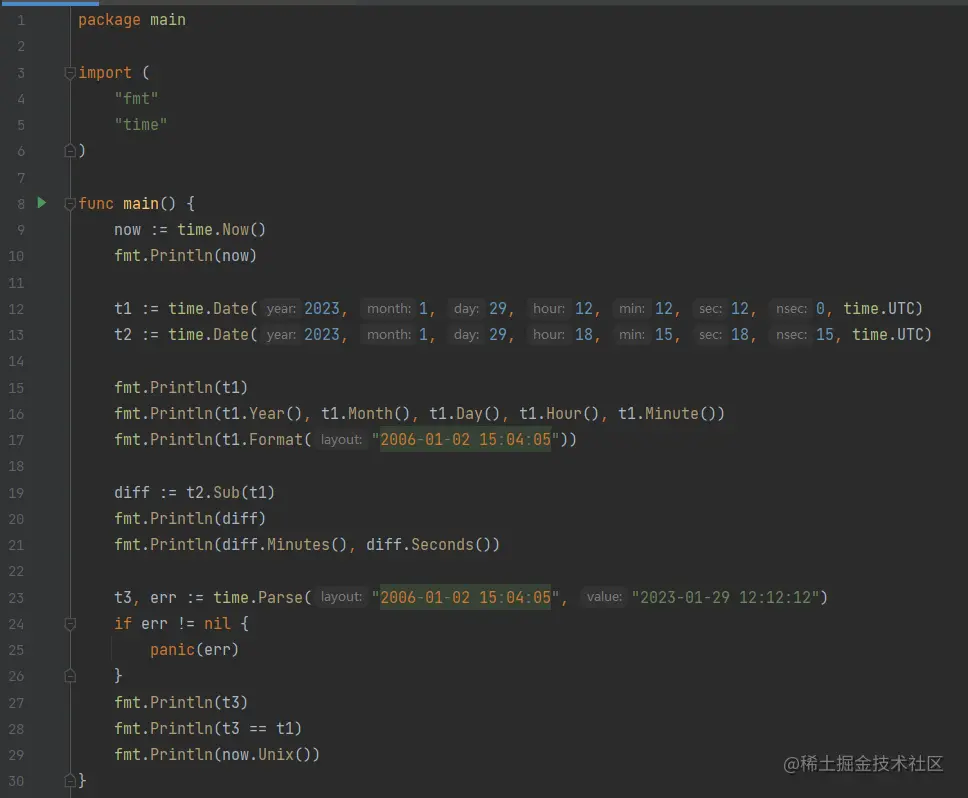Click the 'layout:' hint in the time.Parse call
Viewport: 968px width, 798px height.
[x=341, y=597]
